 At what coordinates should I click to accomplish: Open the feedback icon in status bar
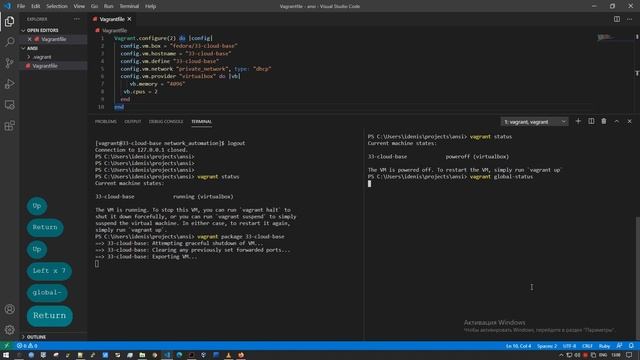(x=619, y=345)
